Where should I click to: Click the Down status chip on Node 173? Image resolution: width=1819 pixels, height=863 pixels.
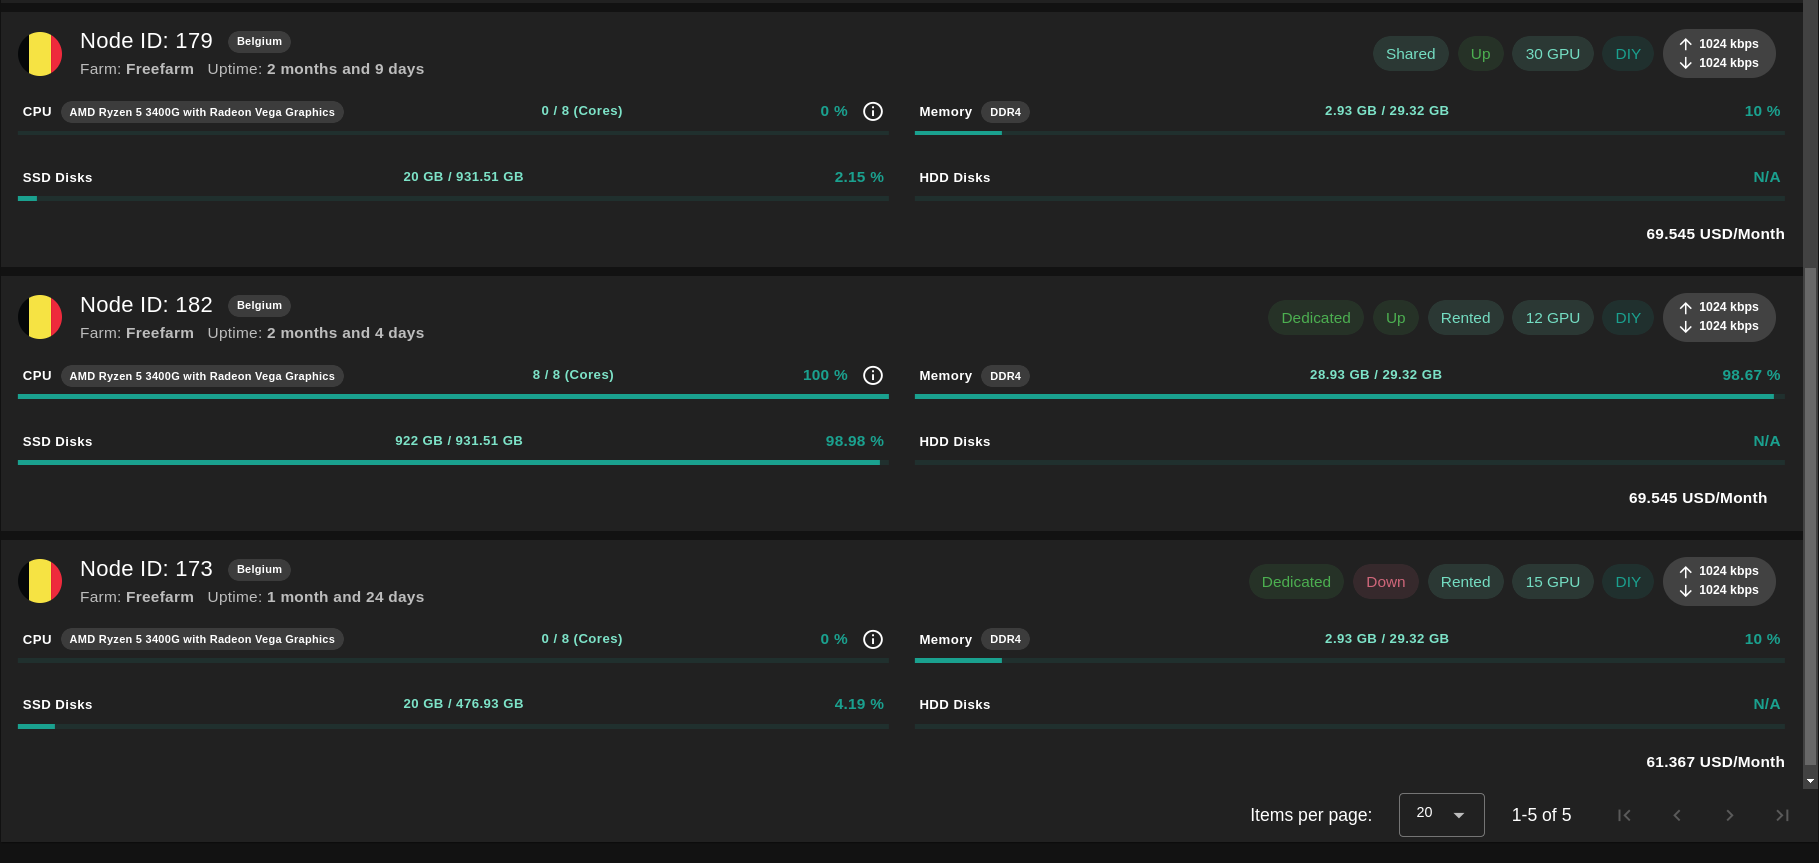pos(1385,582)
